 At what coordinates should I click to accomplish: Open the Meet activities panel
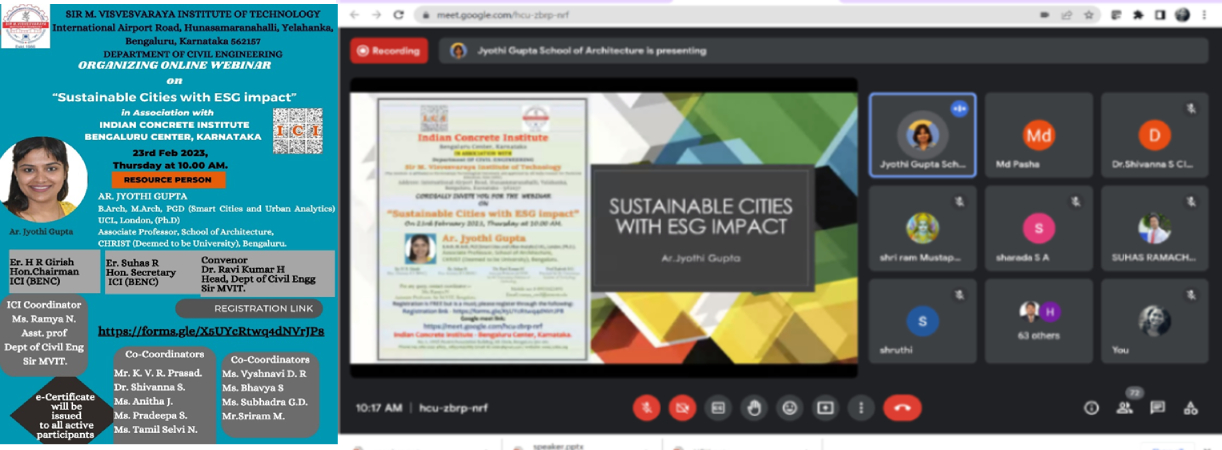1190,407
